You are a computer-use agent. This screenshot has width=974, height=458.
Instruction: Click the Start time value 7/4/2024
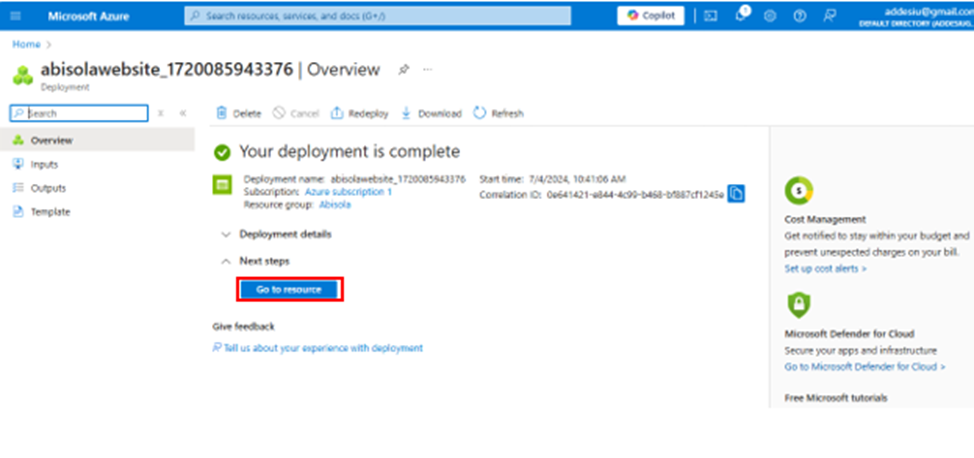[577, 179]
